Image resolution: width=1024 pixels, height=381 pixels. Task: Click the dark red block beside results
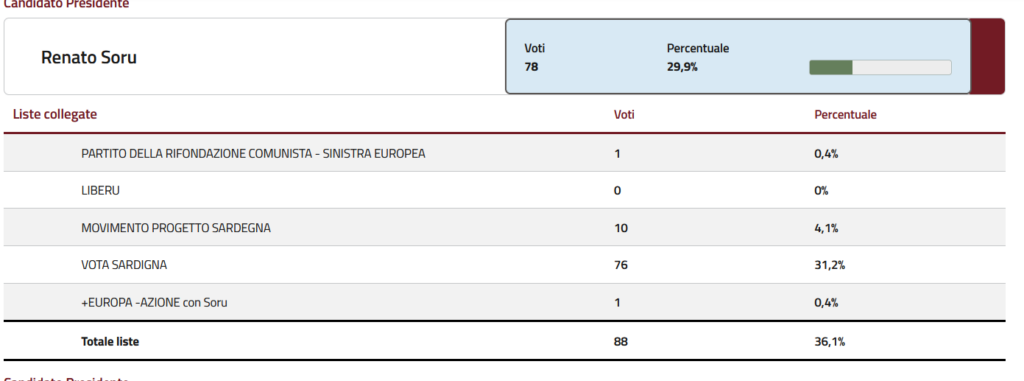point(987,56)
